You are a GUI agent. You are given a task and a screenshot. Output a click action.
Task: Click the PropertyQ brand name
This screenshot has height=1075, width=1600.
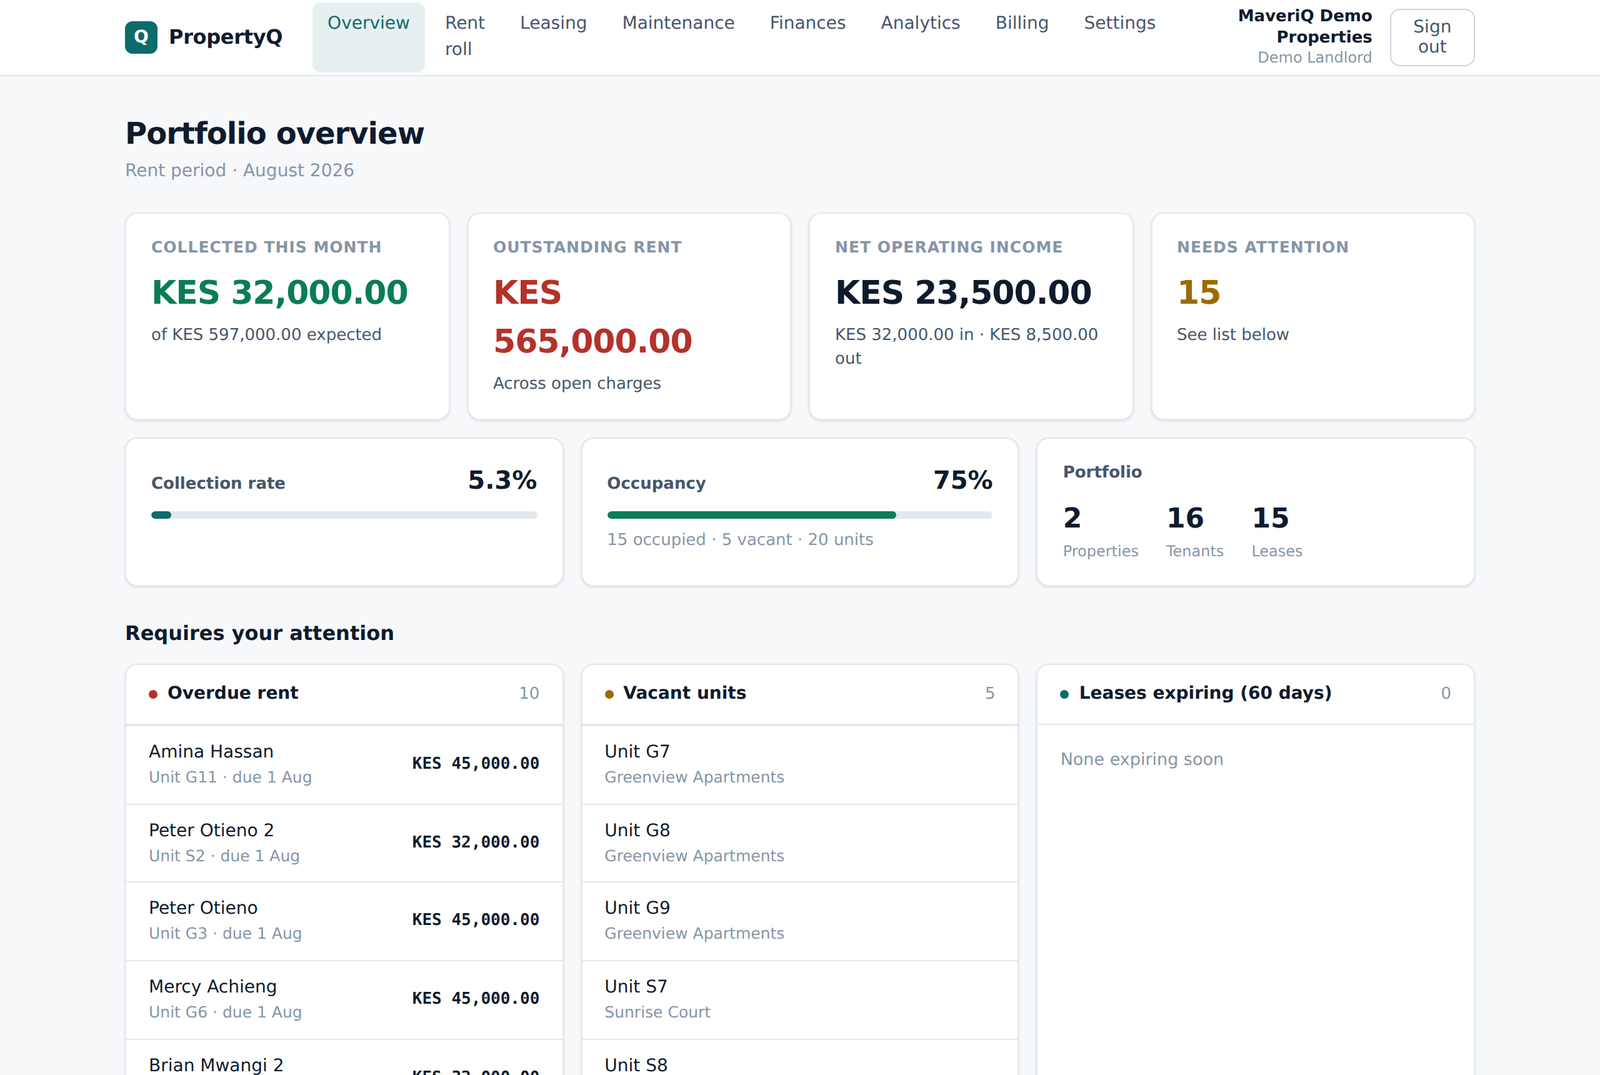pyautogui.click(x=226, y=37)
